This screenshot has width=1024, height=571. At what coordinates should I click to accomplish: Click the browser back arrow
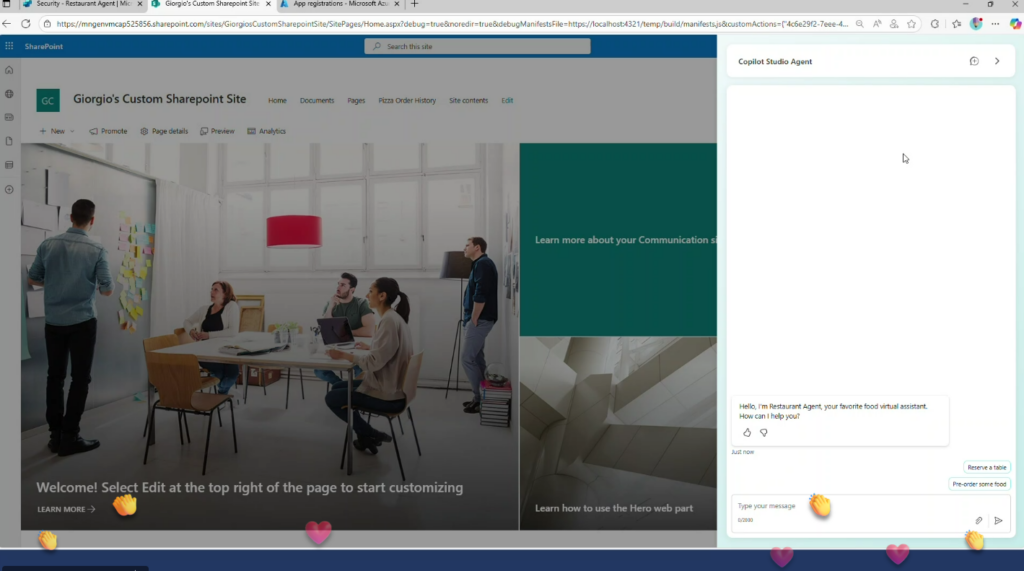coord(7,24)
